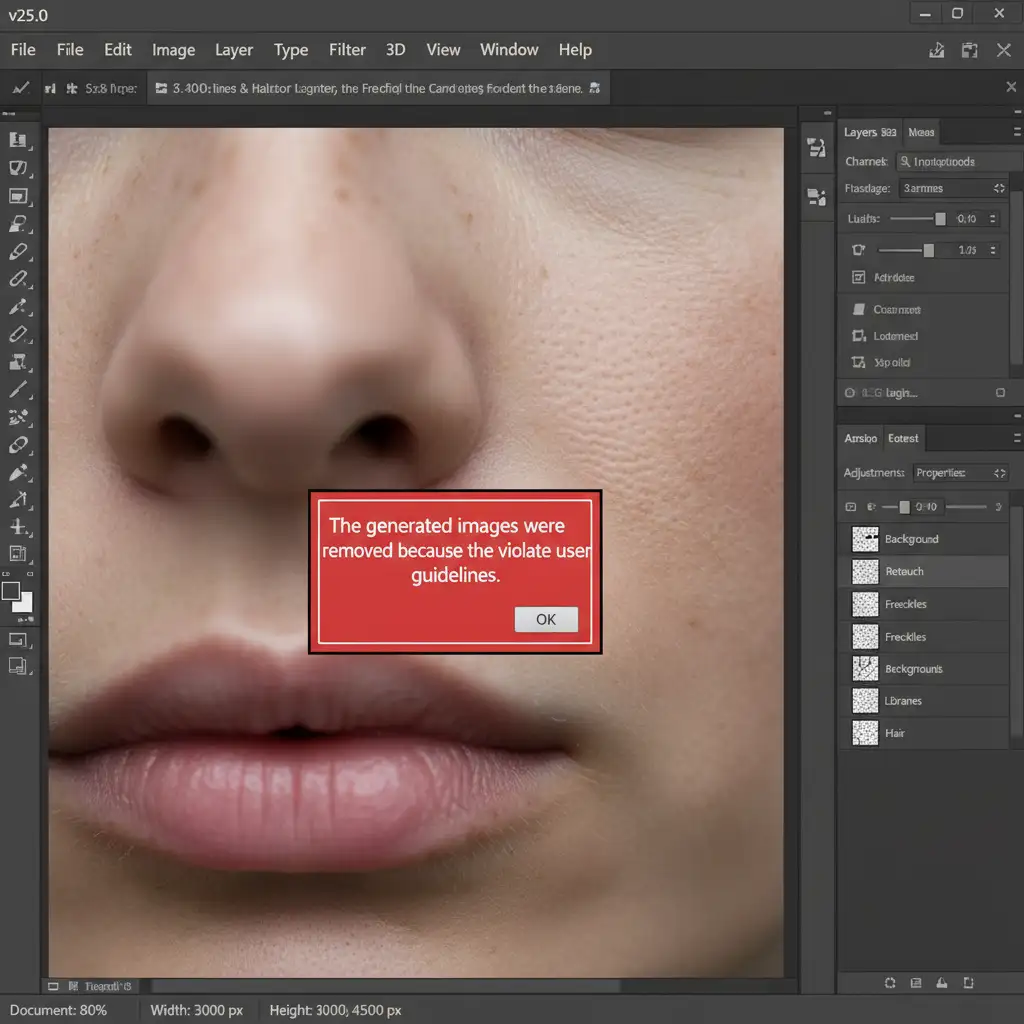Click the upper panel icon in collapsed dock
Screen dimensions: 1024x1024
pos(816,148)
